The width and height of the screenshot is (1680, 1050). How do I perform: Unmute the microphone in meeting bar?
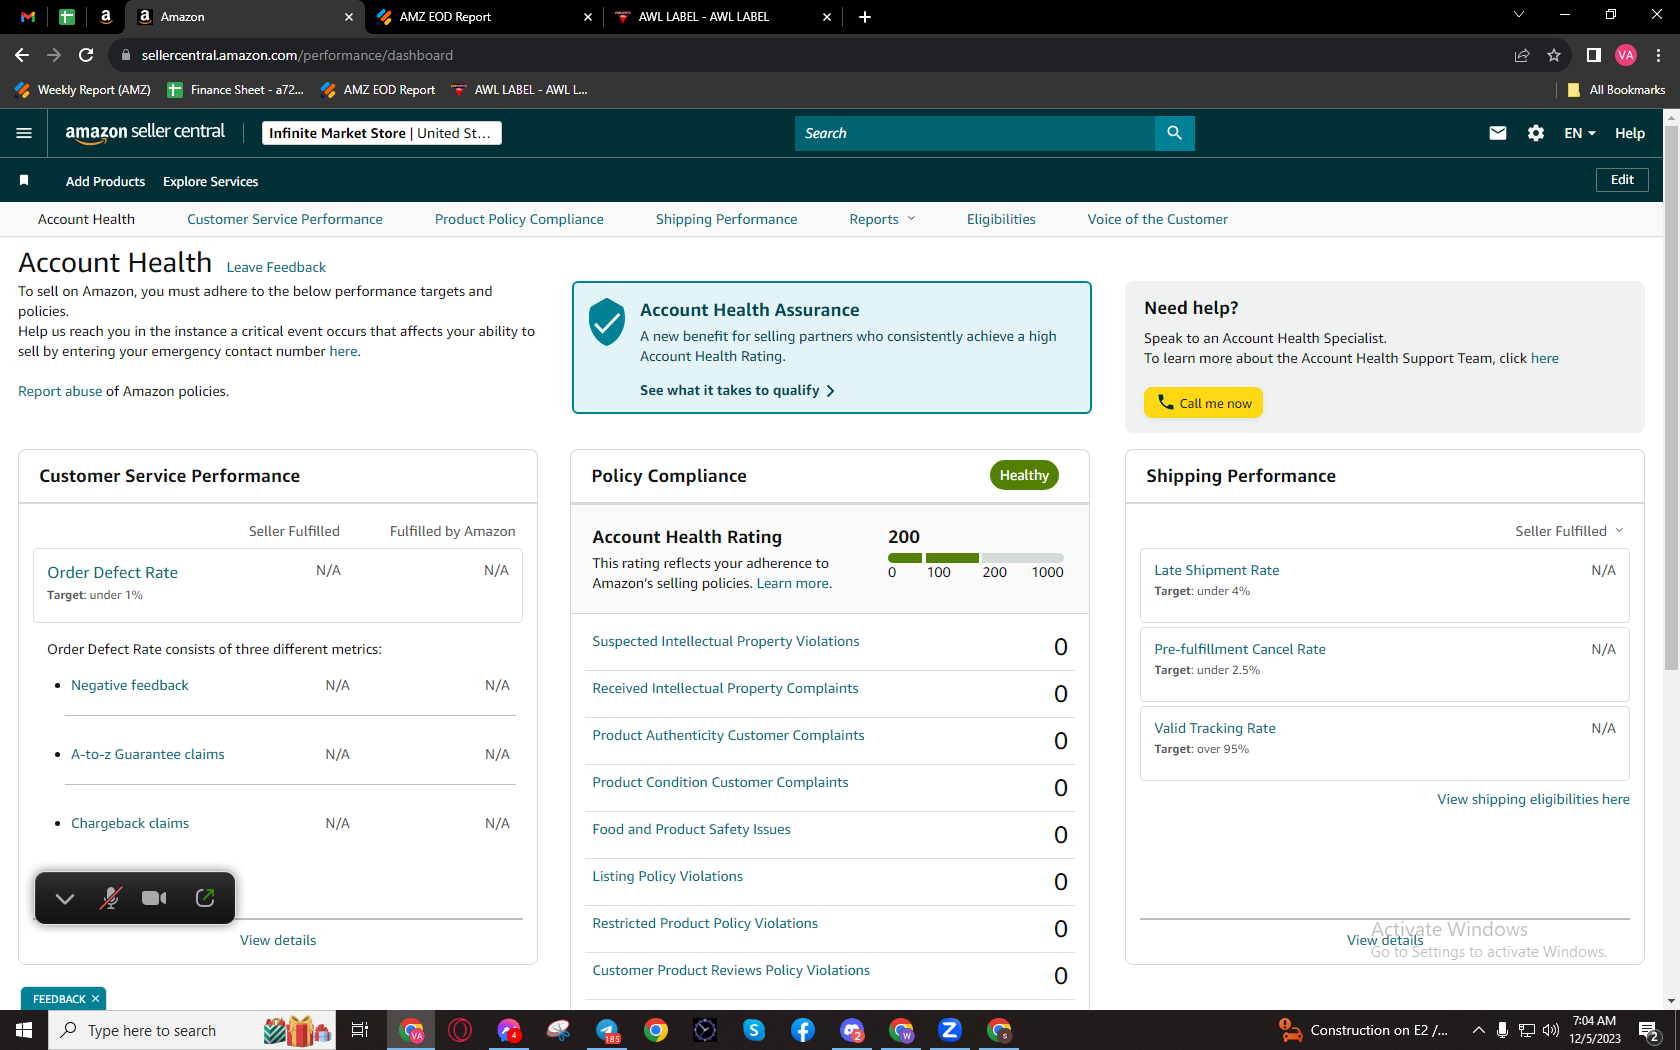[110, 898]
